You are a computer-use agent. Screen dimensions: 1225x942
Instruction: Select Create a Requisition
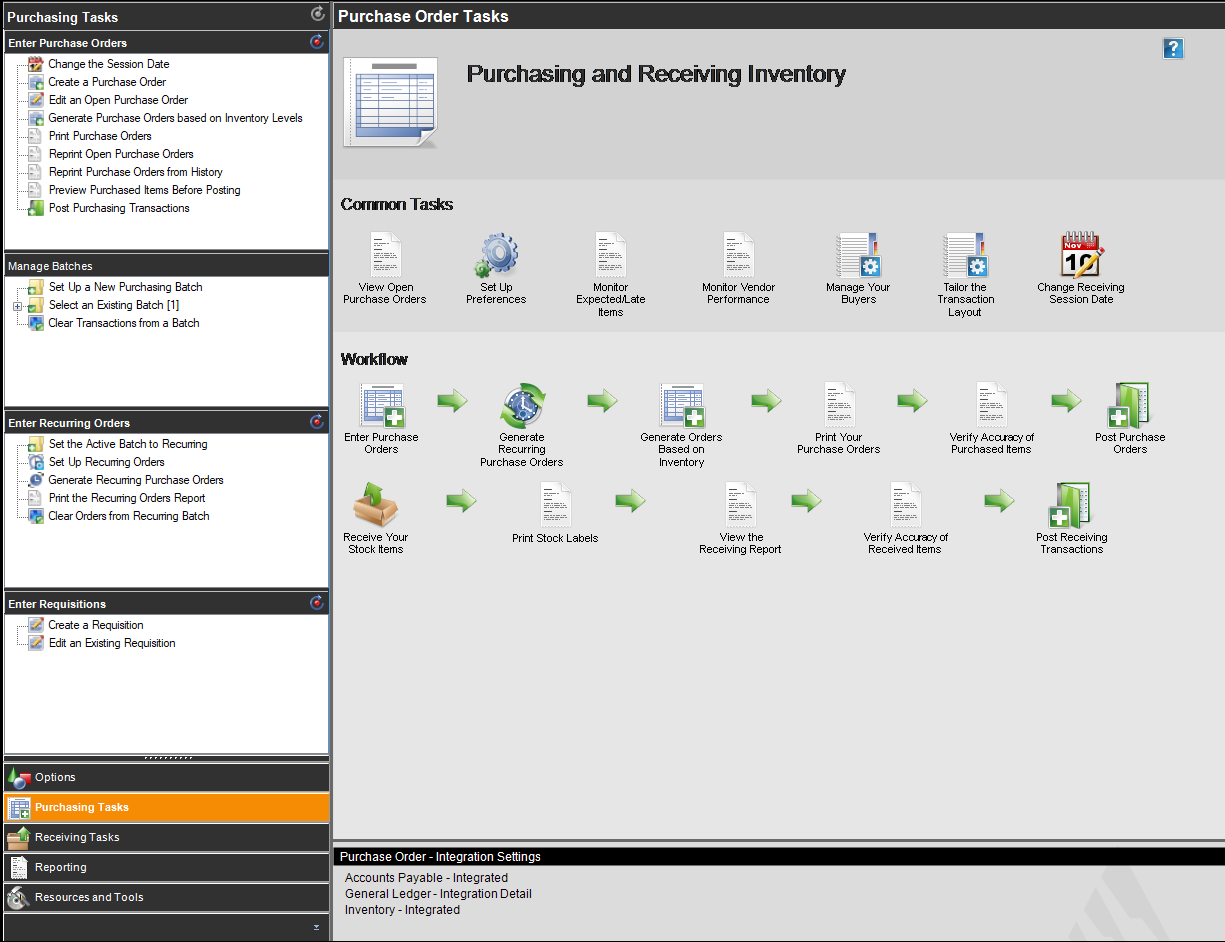coord(96,625)
